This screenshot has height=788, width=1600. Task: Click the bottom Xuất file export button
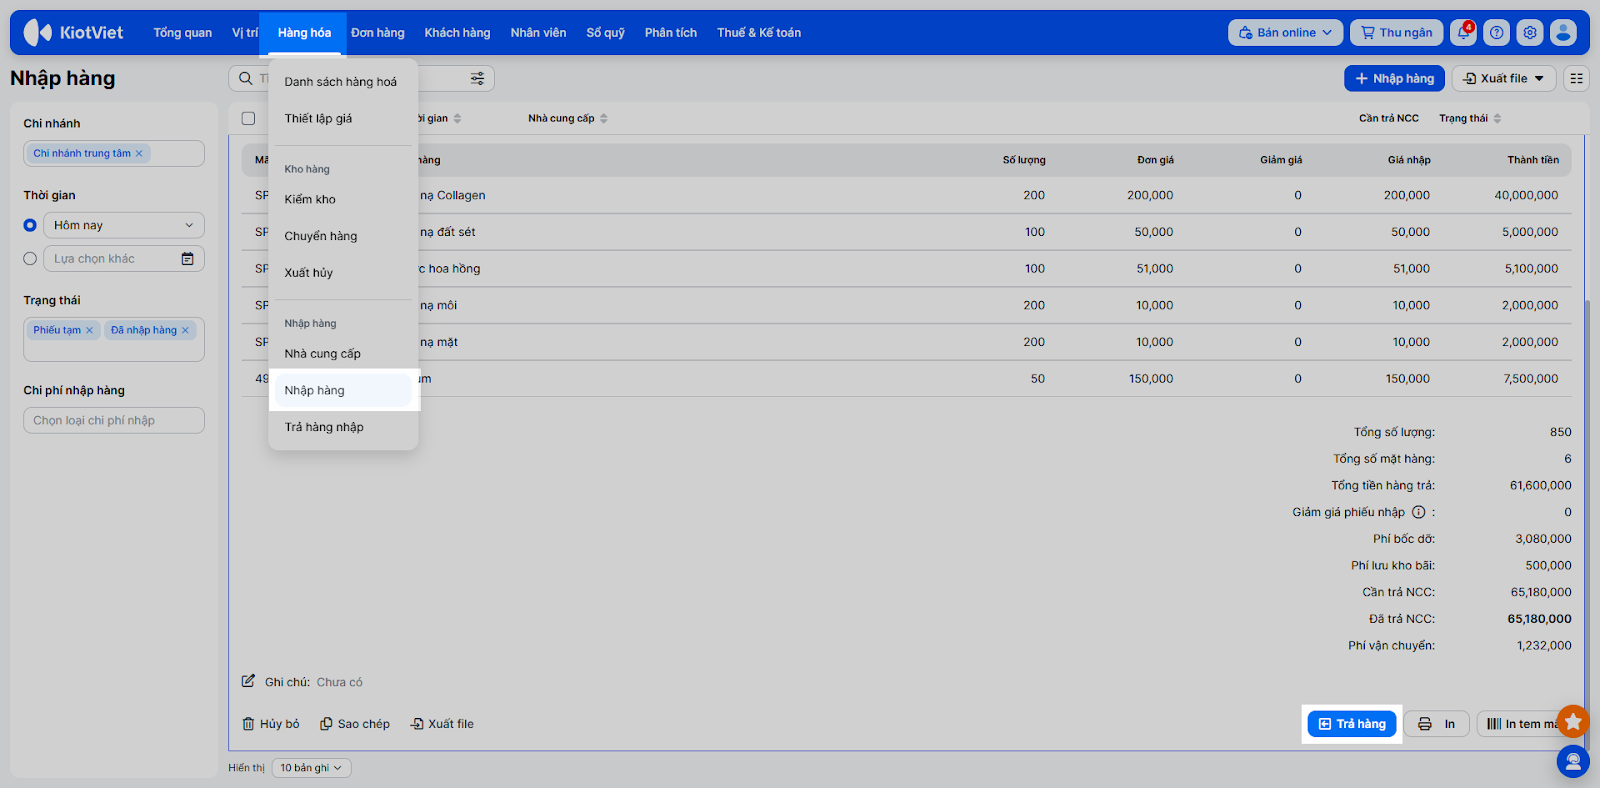[442, 724]
